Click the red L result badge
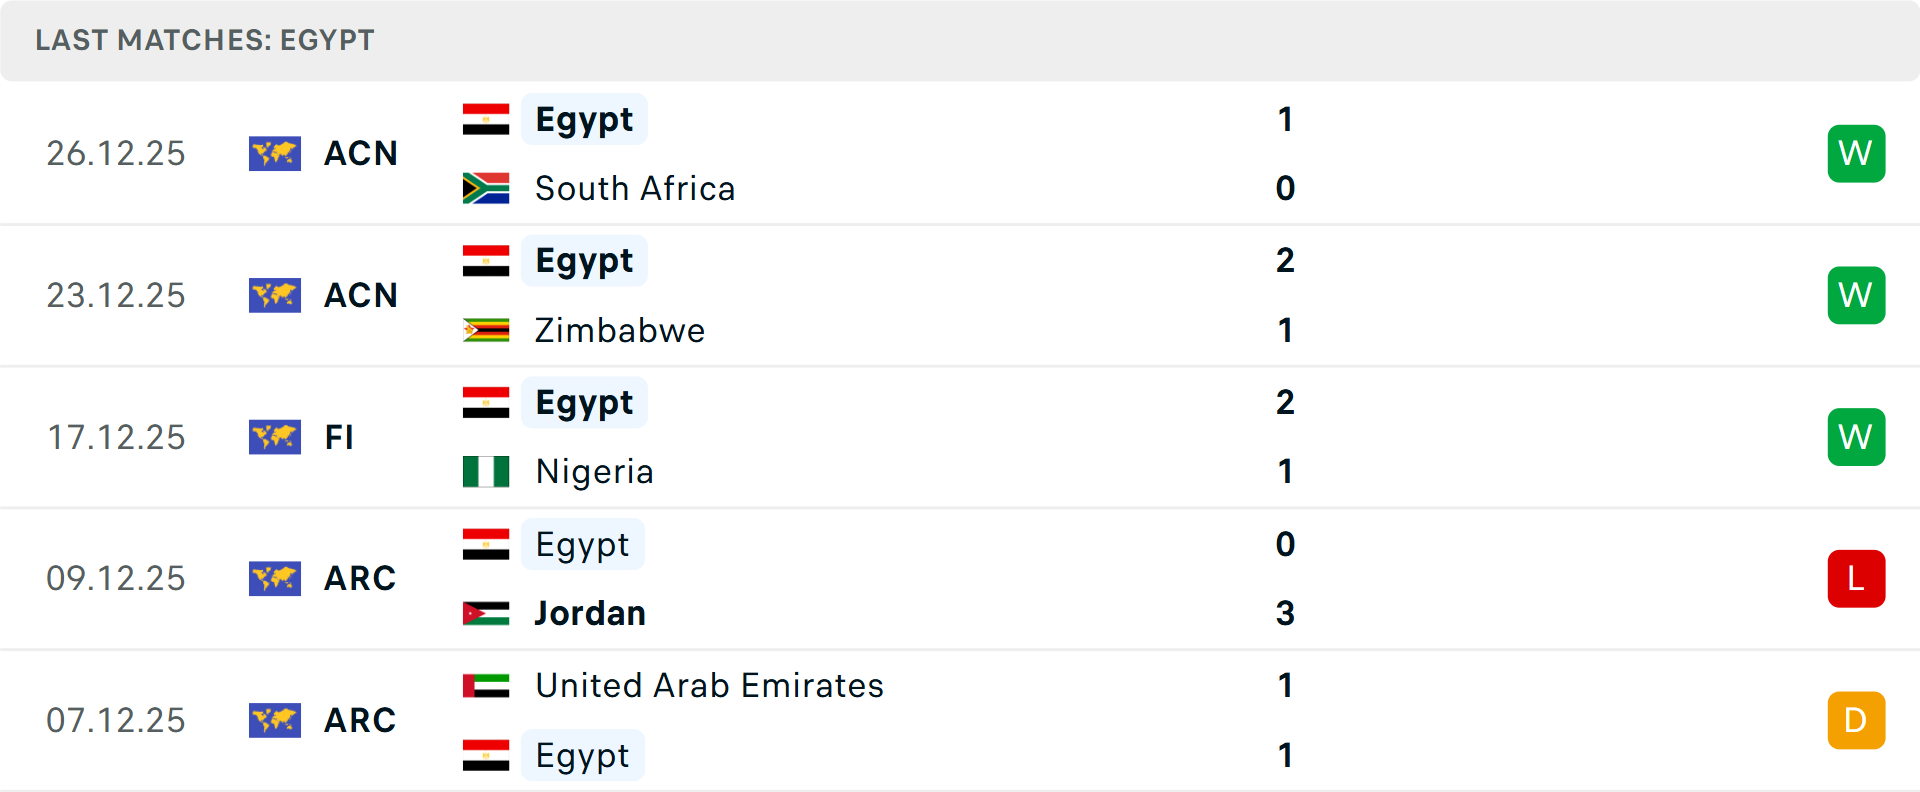 tap(1855, 579)
